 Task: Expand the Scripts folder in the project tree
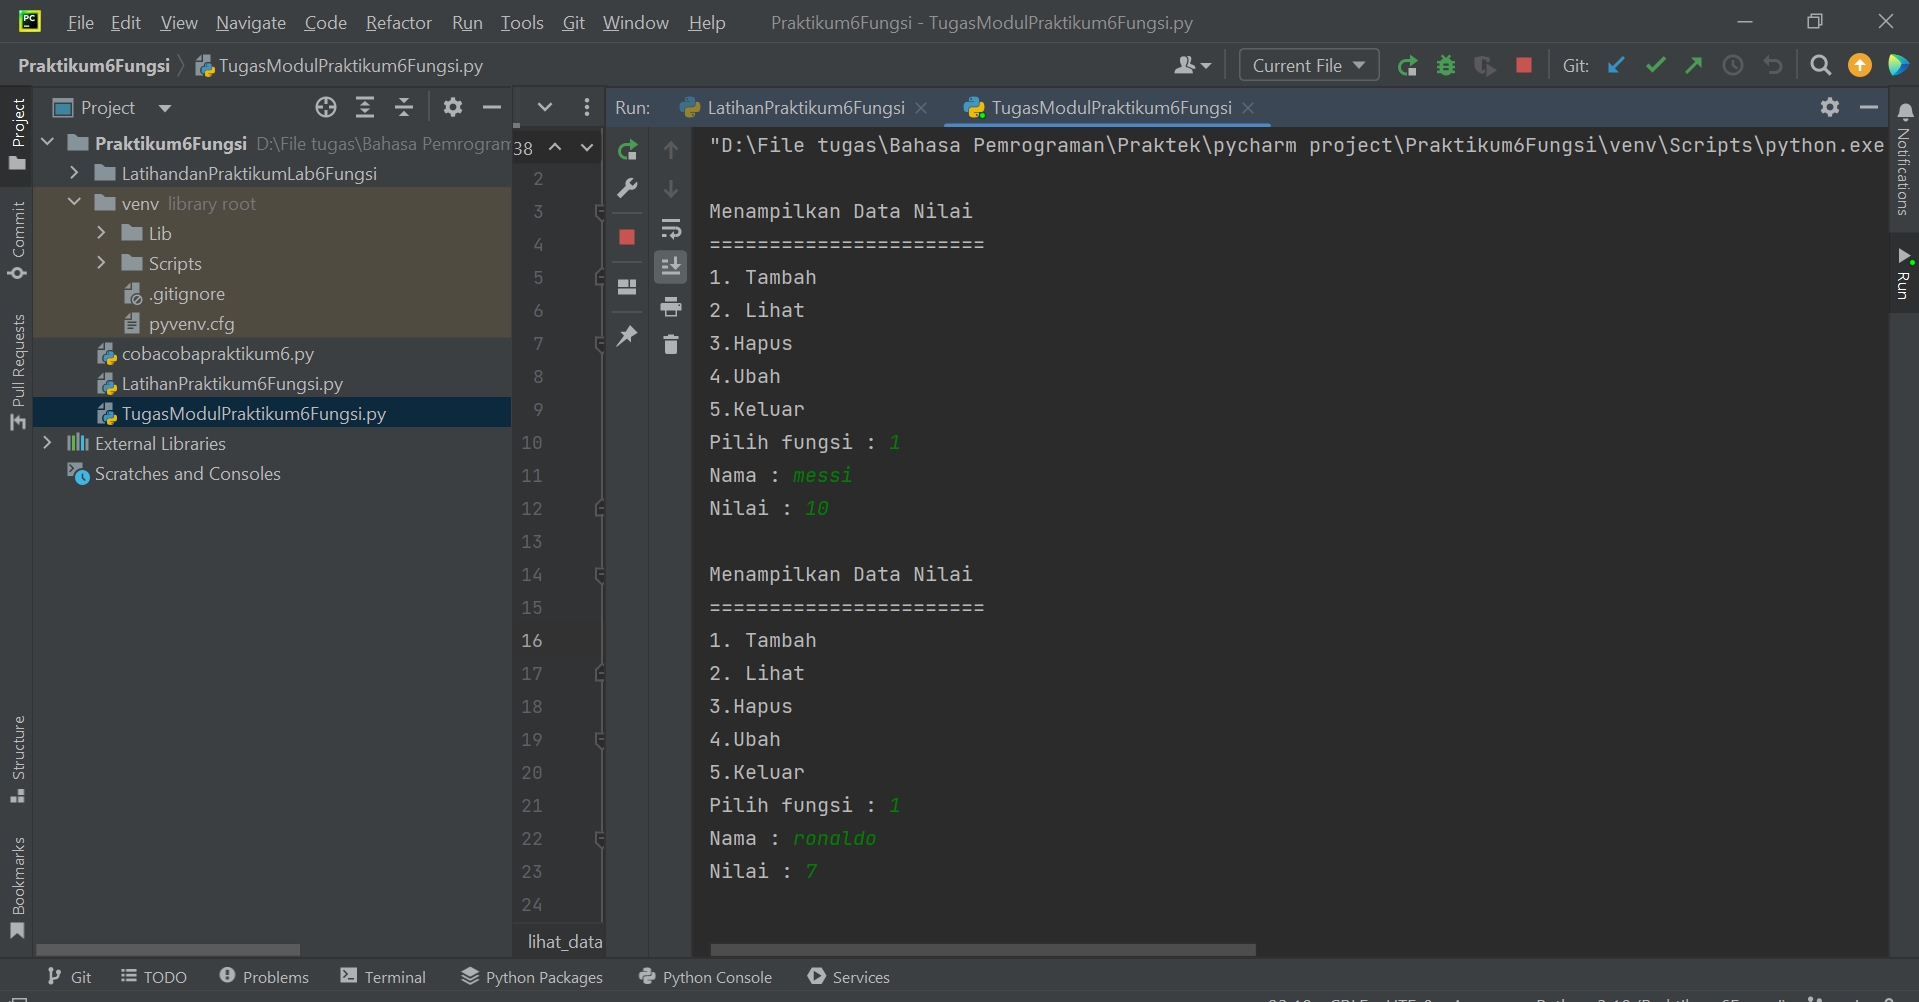click(101, 263)
